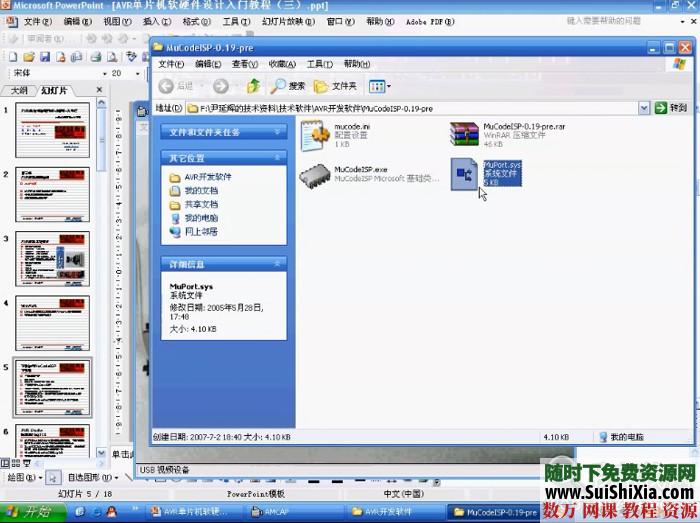This screenshot has height=523, width=700.
Task: Open Explorer 帮助(H) menu
Action: coord(357,64)
